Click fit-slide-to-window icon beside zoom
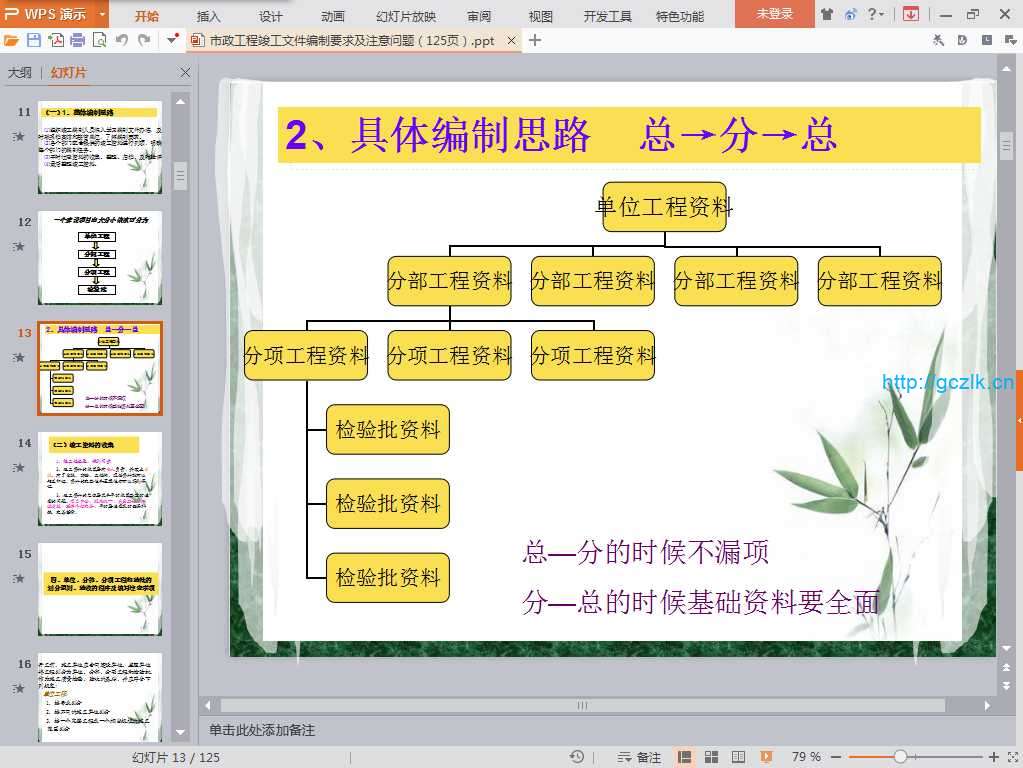Screen dimensions: 1023x768 1011,757
